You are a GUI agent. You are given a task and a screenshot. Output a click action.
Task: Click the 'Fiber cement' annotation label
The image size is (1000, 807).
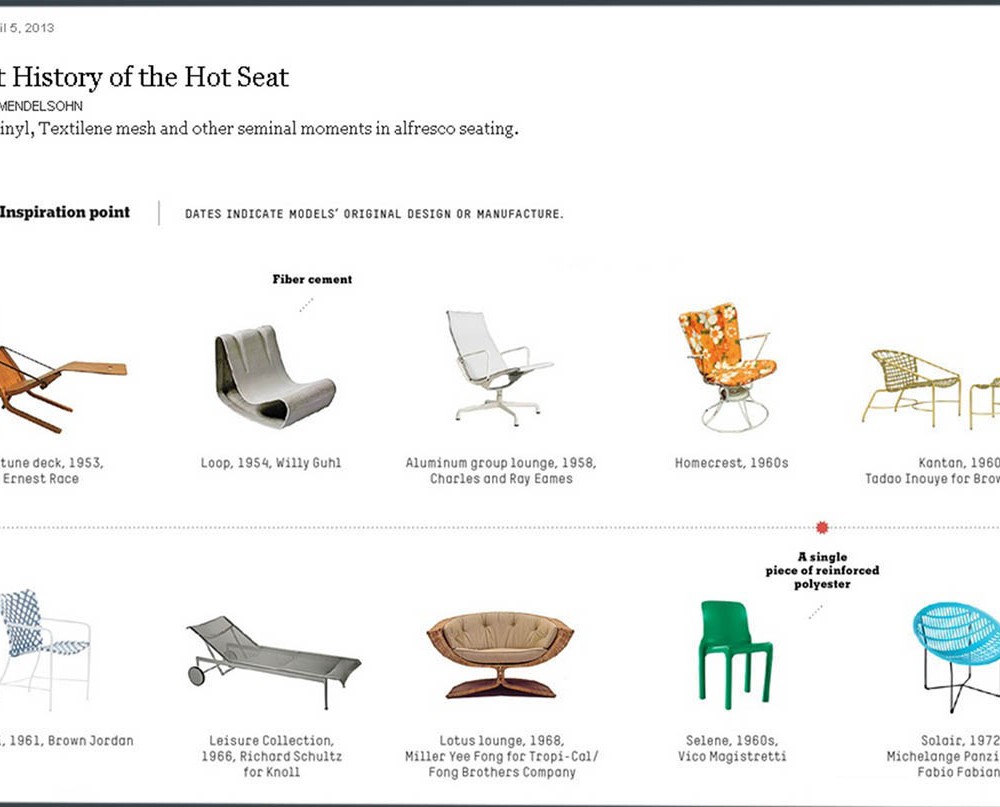coord(312,280)
